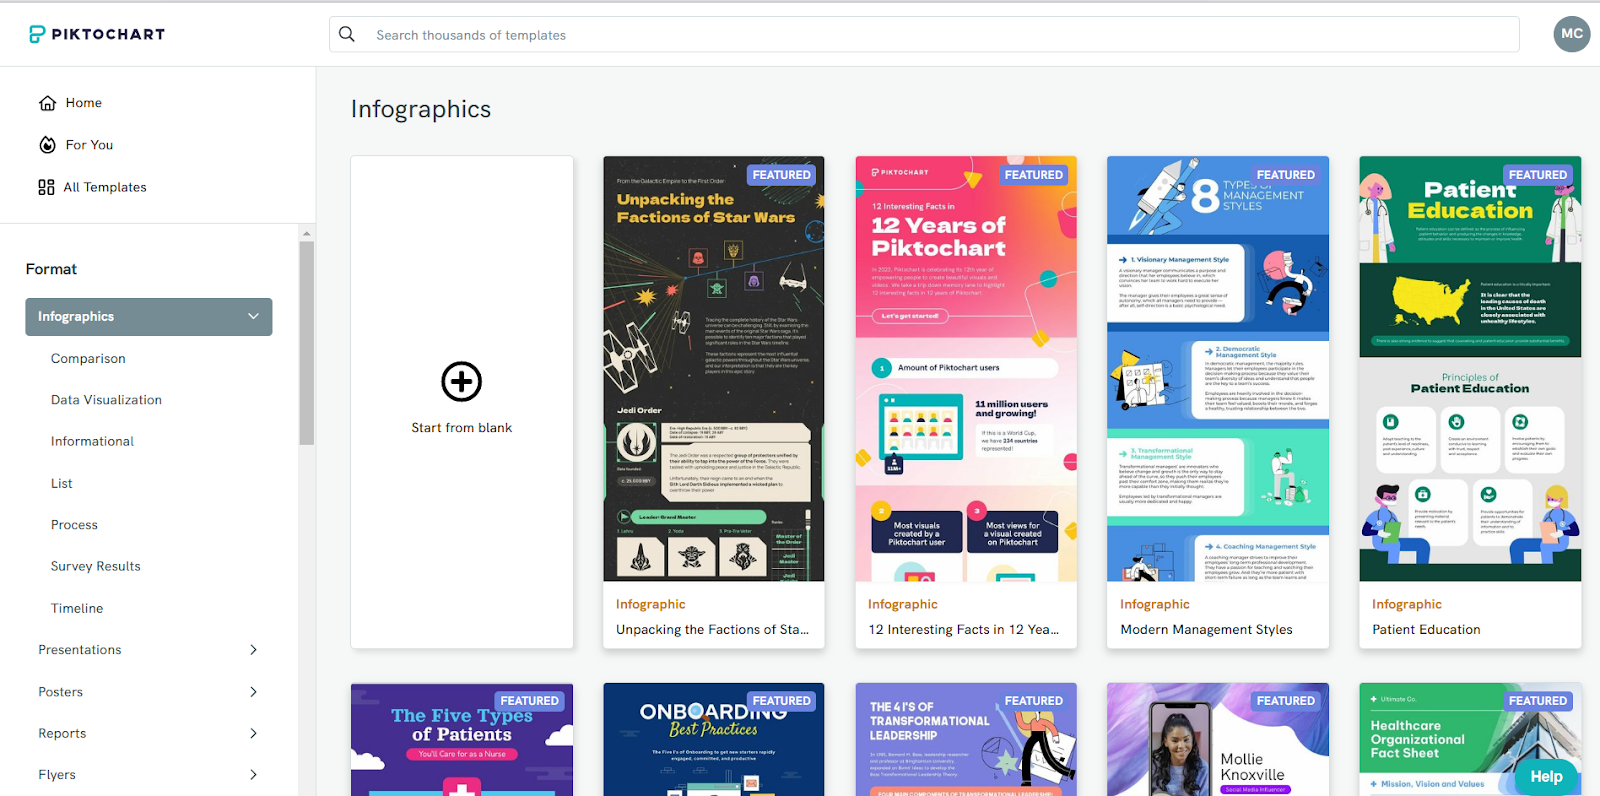Open Healthcare Organizational Fact Sheet template
Screen dimensions: 1600x796
1470,740
